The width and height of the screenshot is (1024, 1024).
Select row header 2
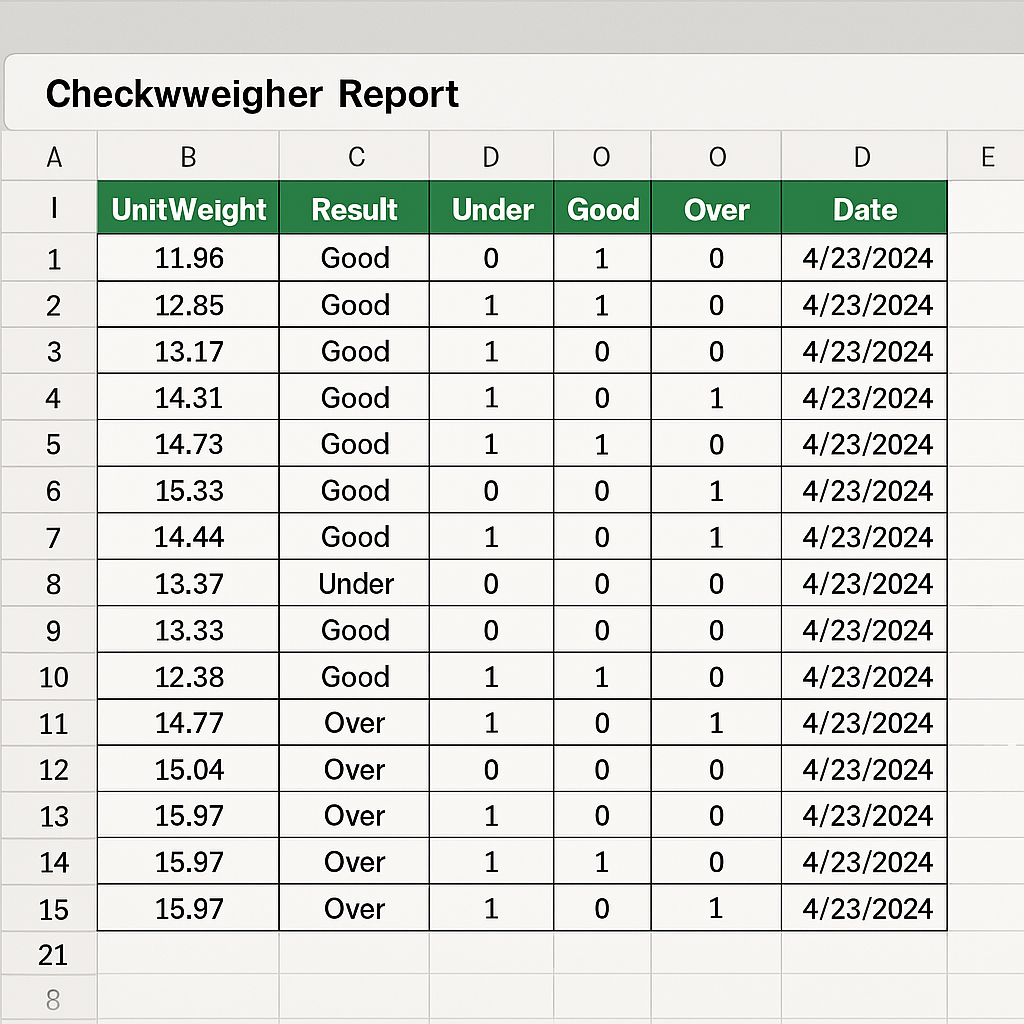click(x=50, y=305)
